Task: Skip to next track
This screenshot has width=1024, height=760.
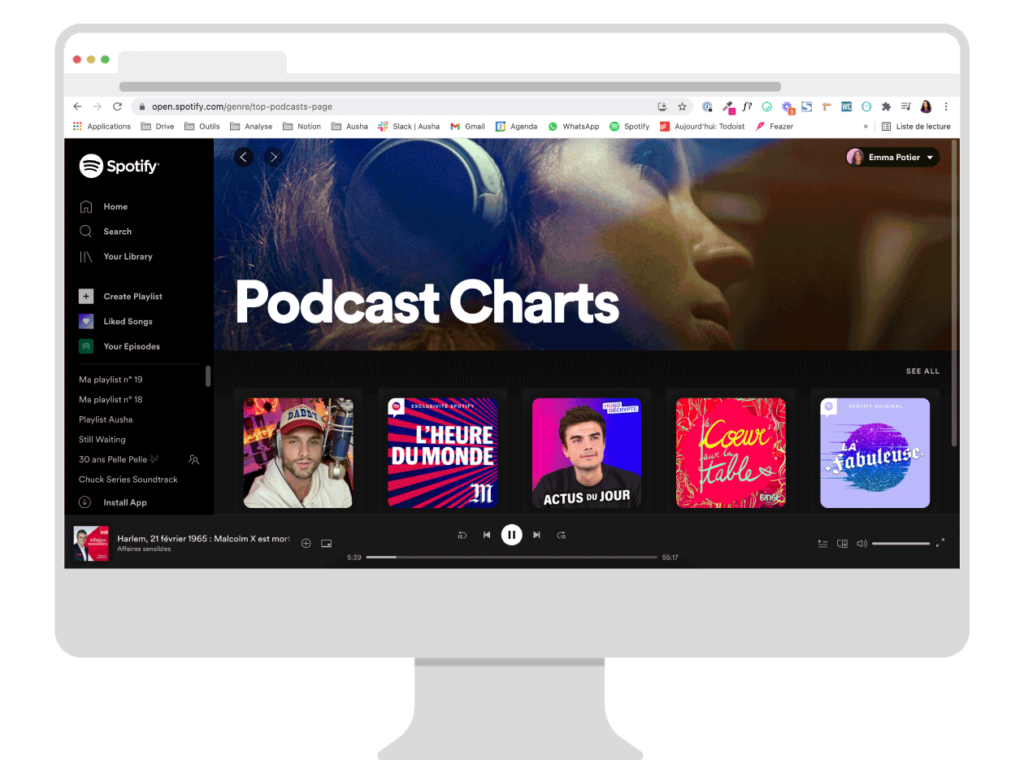Action: tap(537, 535)
